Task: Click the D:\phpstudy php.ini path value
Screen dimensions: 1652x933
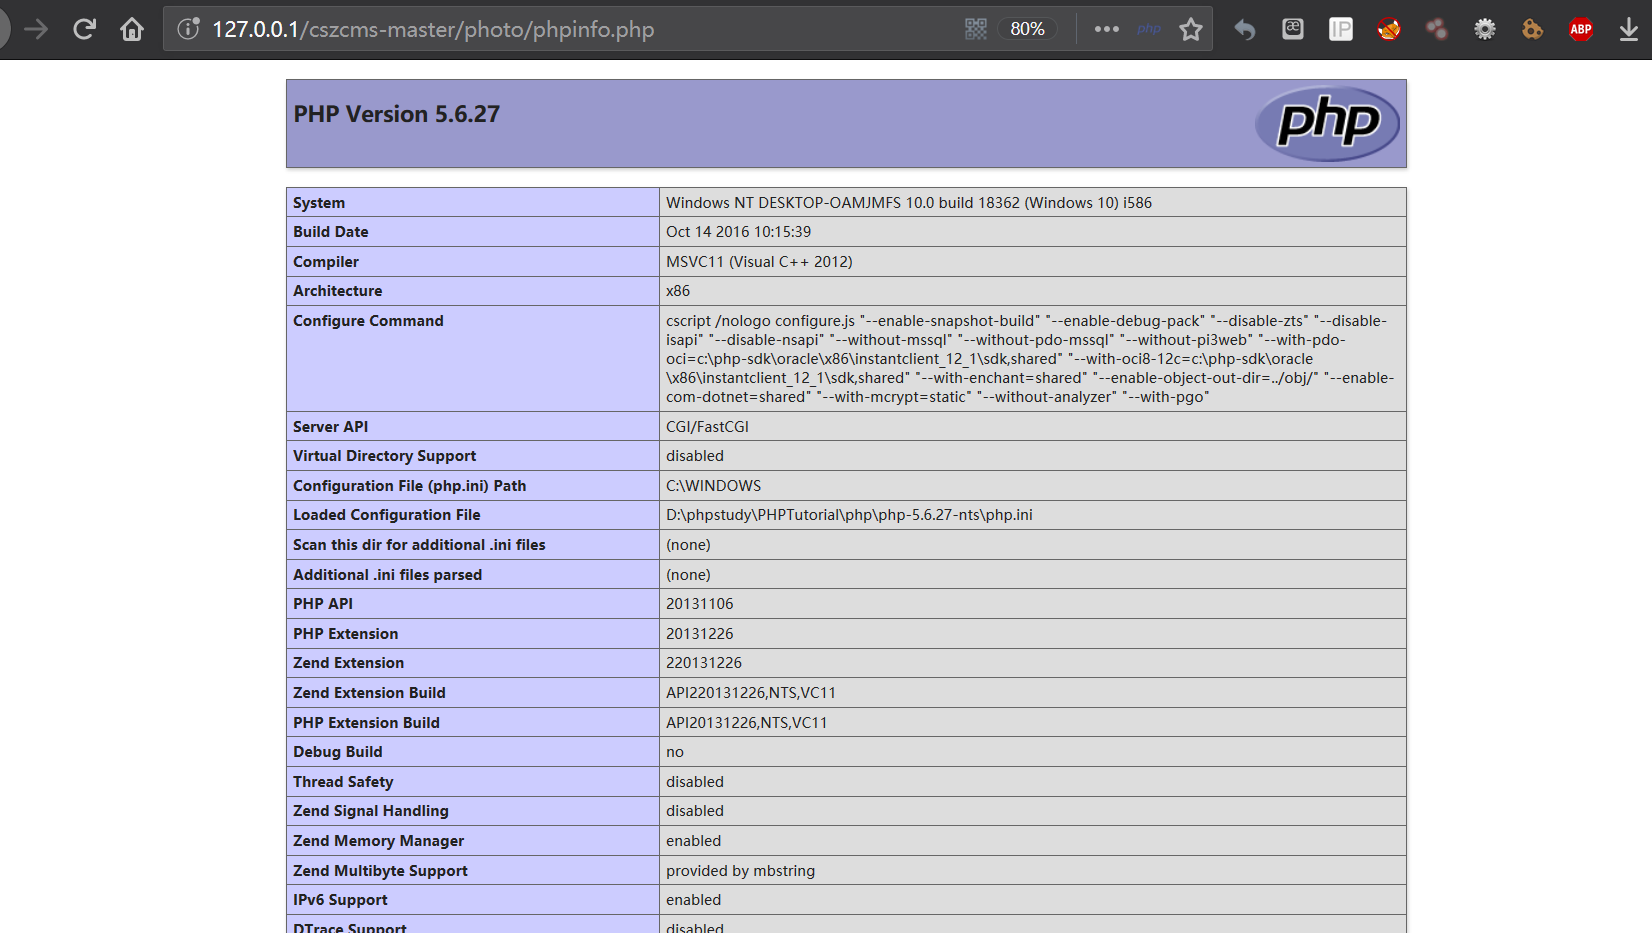Action: [849, 515]
